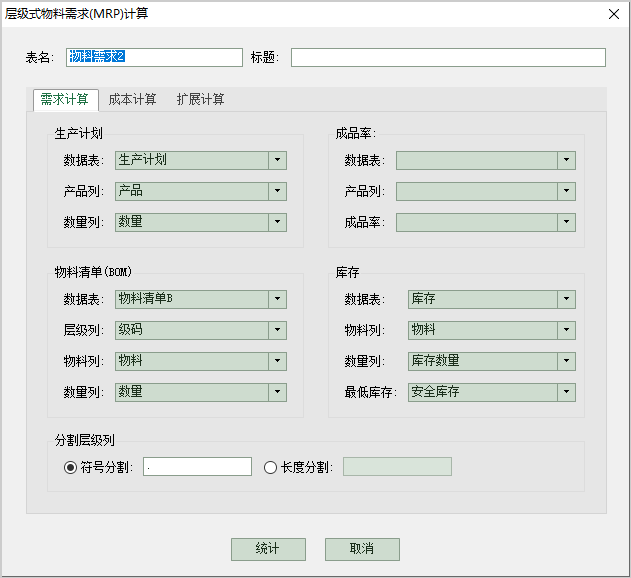Open 生产计划 数量列 dropdown
Image resolution: width=631 pixels, height=578 pixels.
click(277, 222)
